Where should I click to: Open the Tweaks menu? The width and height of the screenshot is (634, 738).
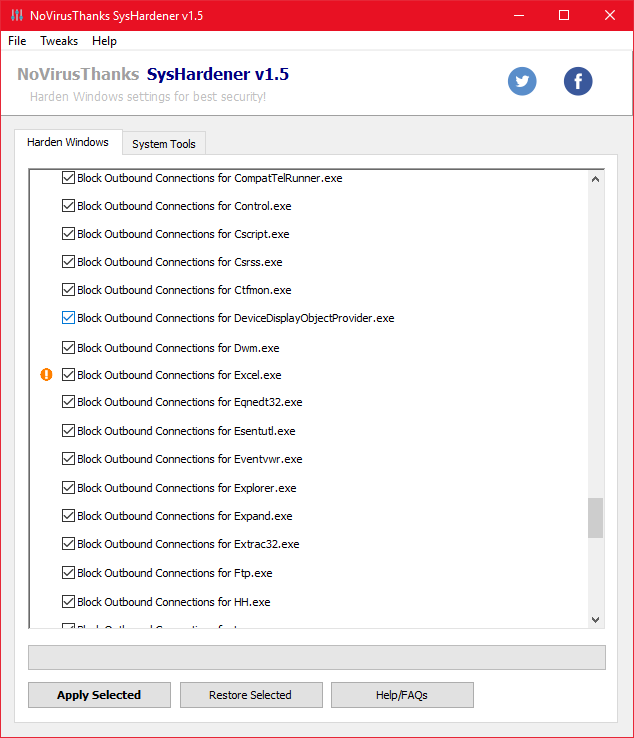coord(59,41)
